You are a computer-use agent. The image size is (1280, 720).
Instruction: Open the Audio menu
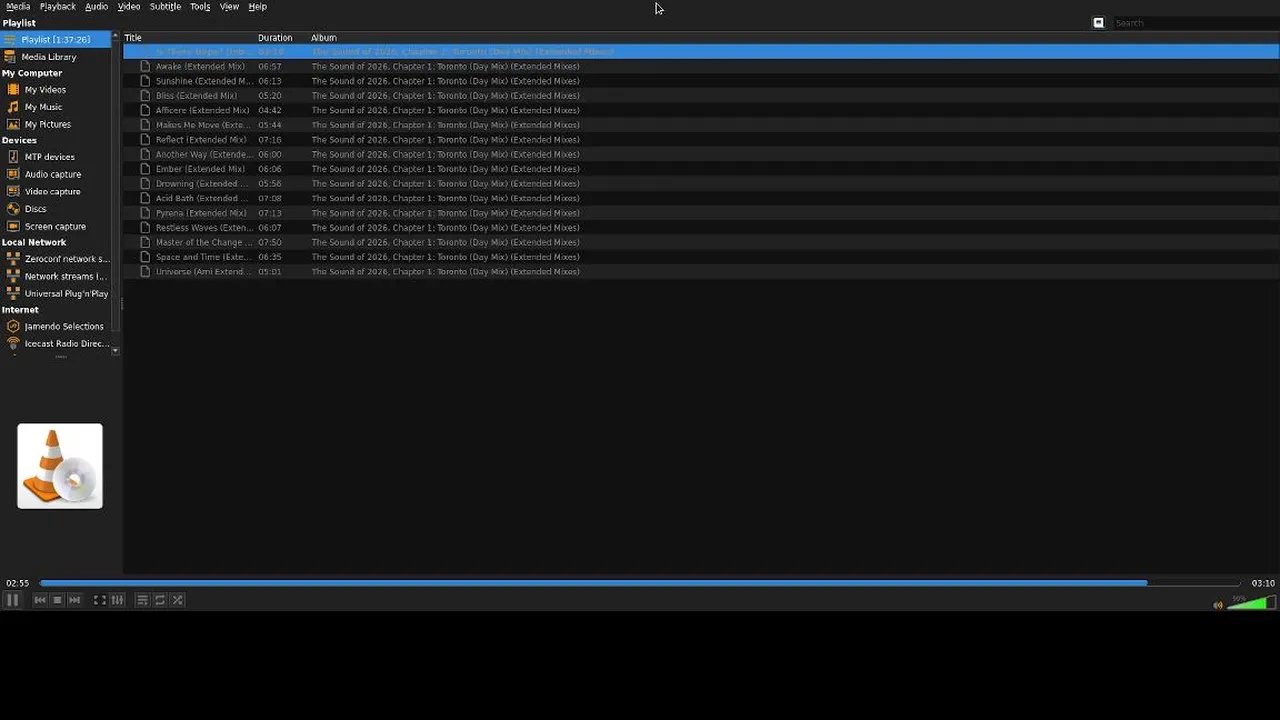coord(96,7)
